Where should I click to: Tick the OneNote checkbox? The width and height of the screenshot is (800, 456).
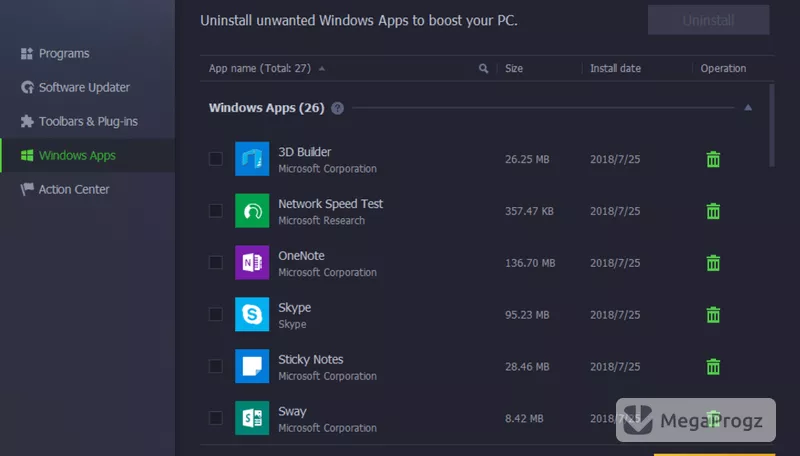click(x=216, y=262)
